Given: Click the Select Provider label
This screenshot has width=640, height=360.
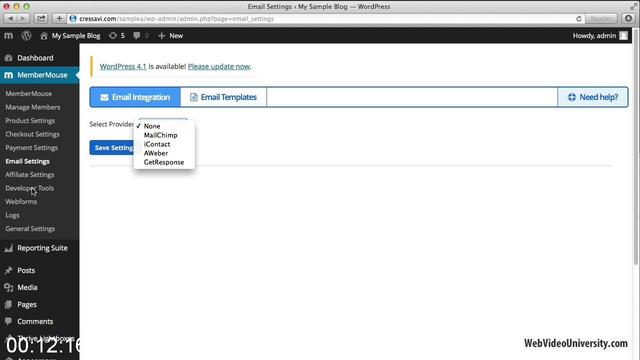Looking at the screenshot, I should (x=111, y=124).
